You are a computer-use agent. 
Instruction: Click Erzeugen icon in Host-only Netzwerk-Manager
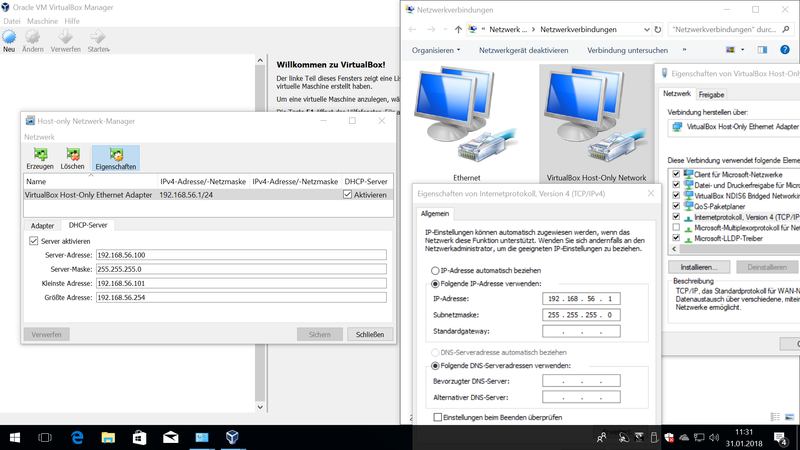pyautogui.click(x=40, y=154)
